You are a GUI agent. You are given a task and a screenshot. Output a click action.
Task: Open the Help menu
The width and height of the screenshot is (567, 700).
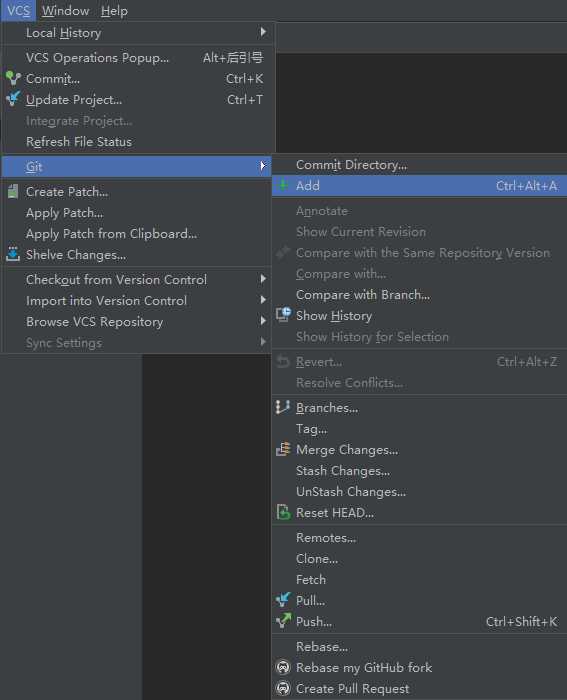pos(114,11)
